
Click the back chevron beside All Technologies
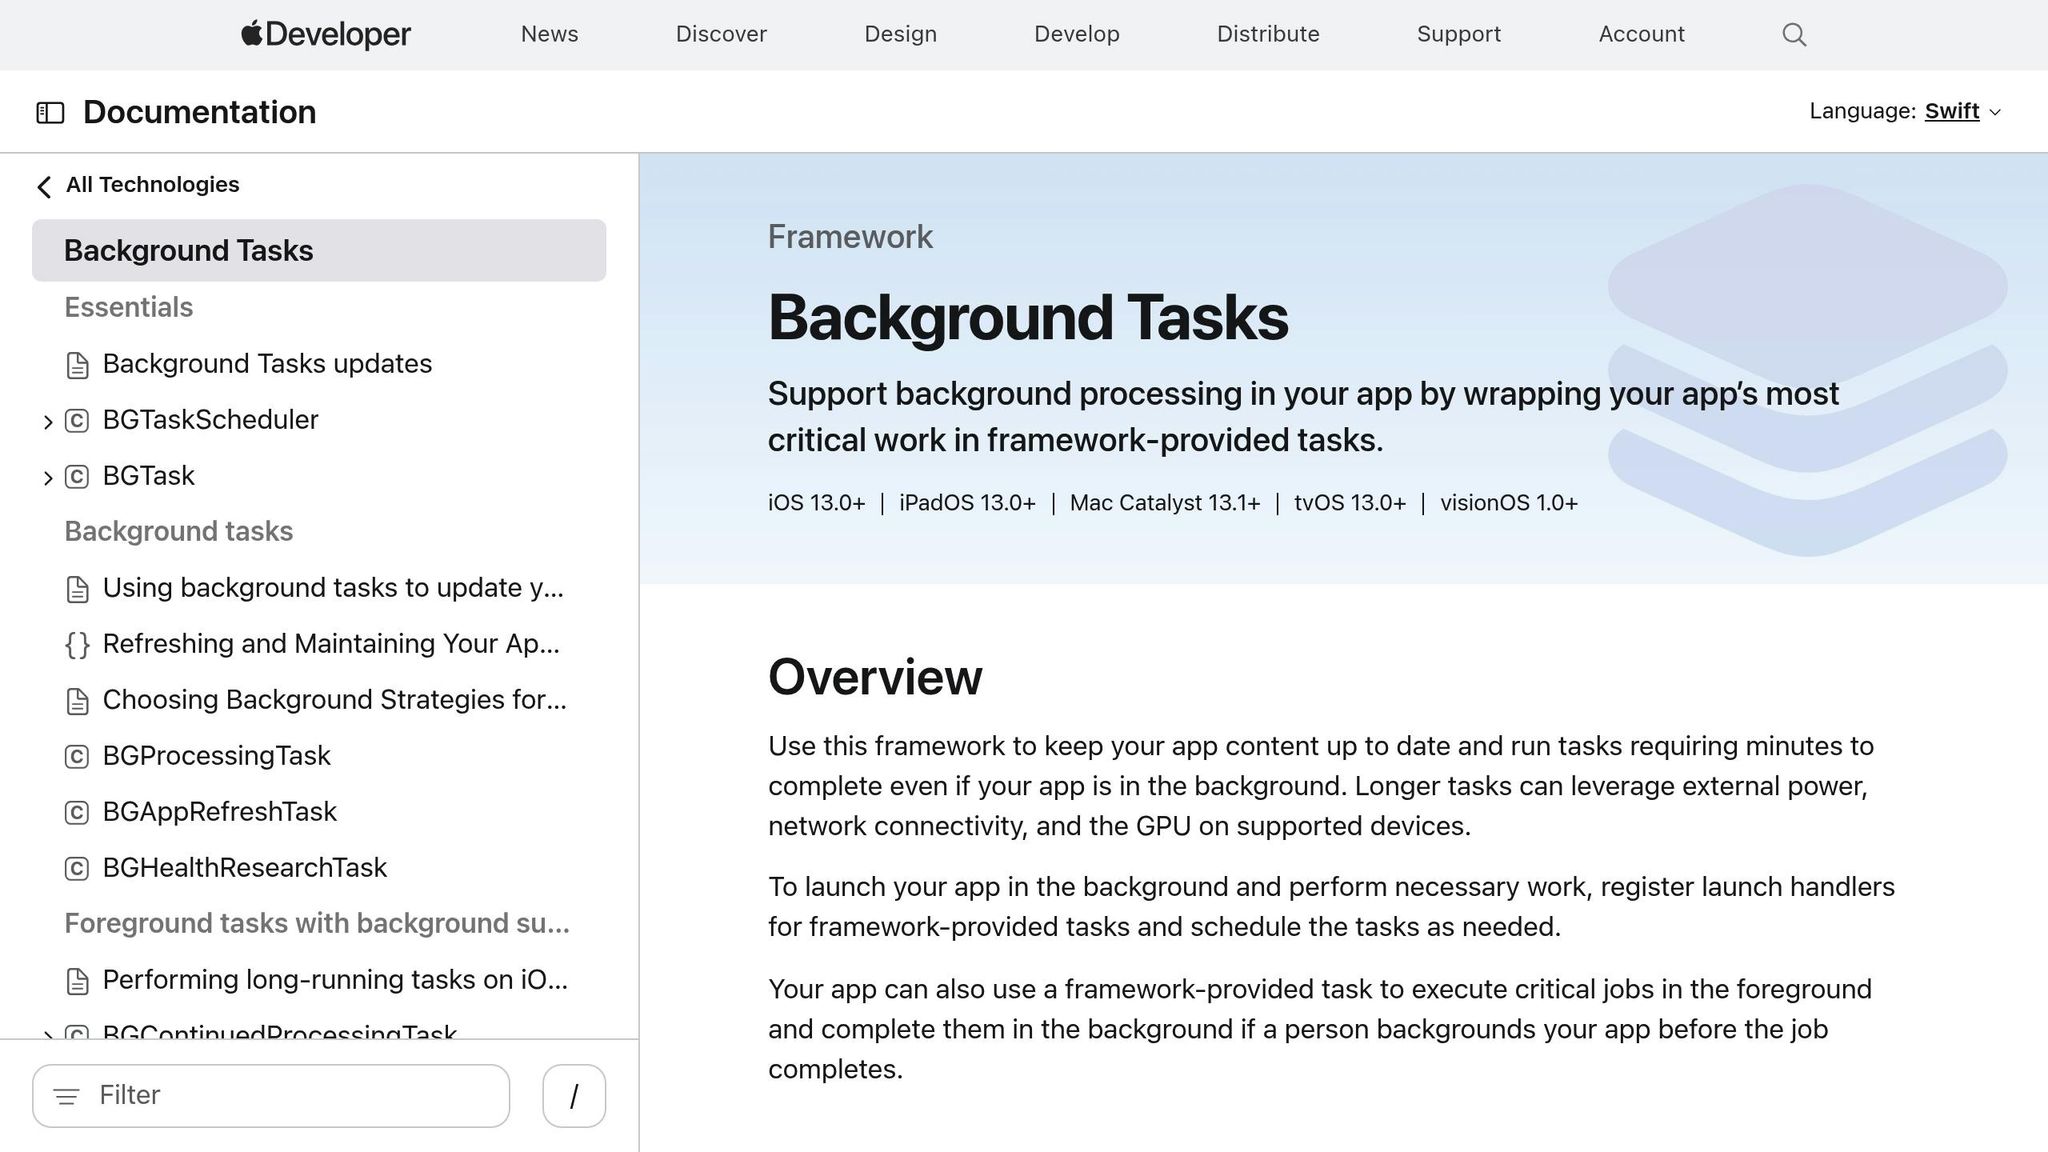tap(44, 186)
